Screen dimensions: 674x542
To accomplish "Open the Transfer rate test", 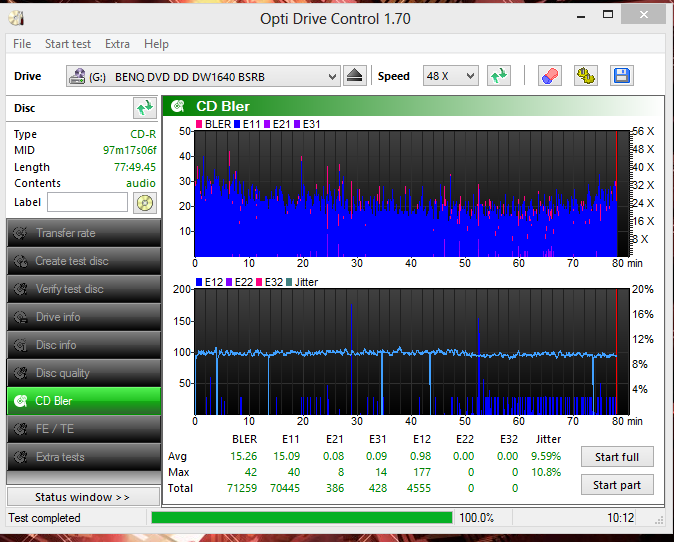I will click(x=84, y=233).
